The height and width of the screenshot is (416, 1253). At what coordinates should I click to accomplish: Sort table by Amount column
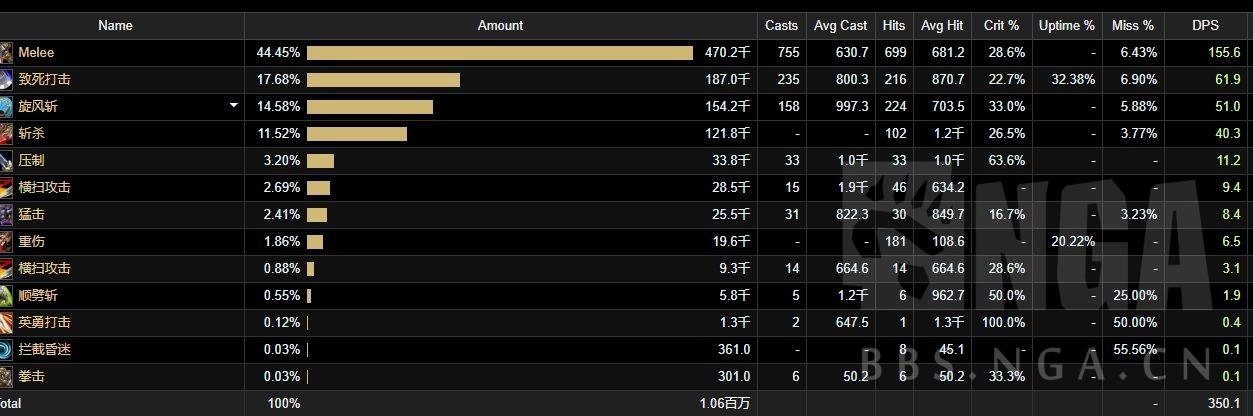(500, 26)
